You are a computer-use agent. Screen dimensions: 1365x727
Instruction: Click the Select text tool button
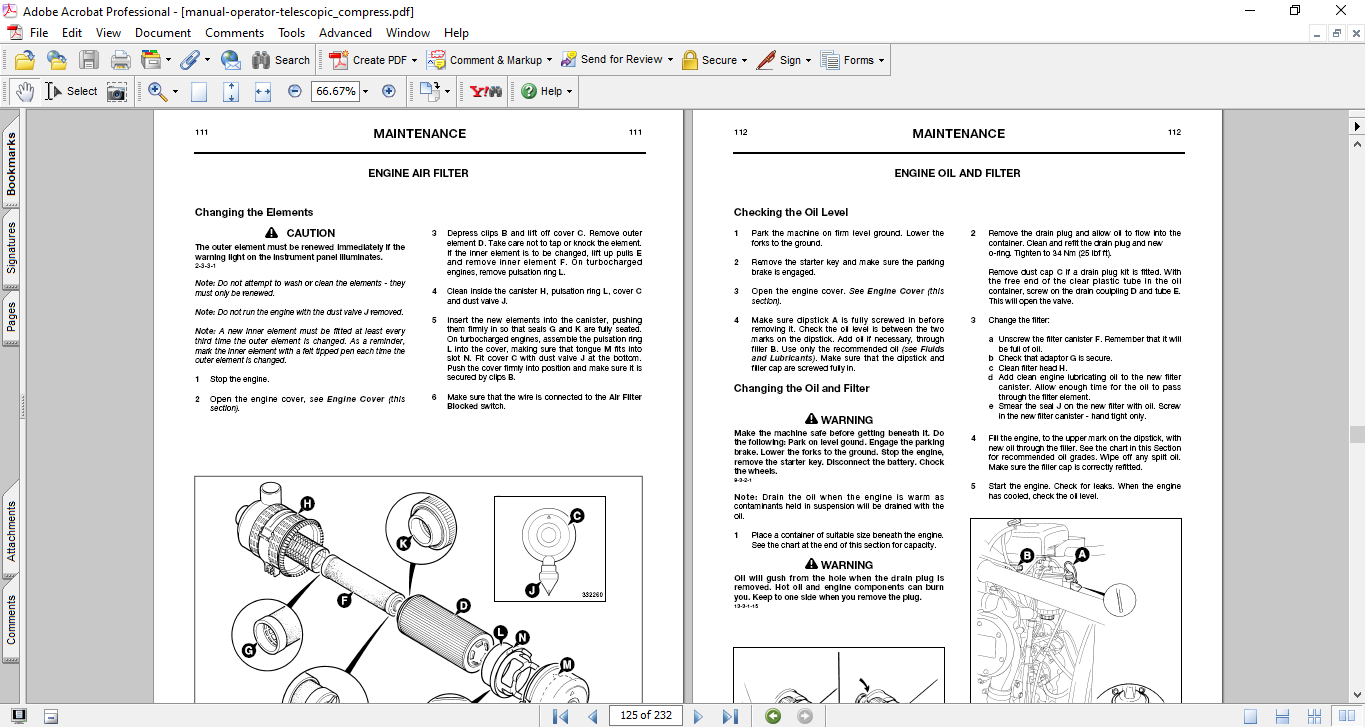(x=72, y=91)
